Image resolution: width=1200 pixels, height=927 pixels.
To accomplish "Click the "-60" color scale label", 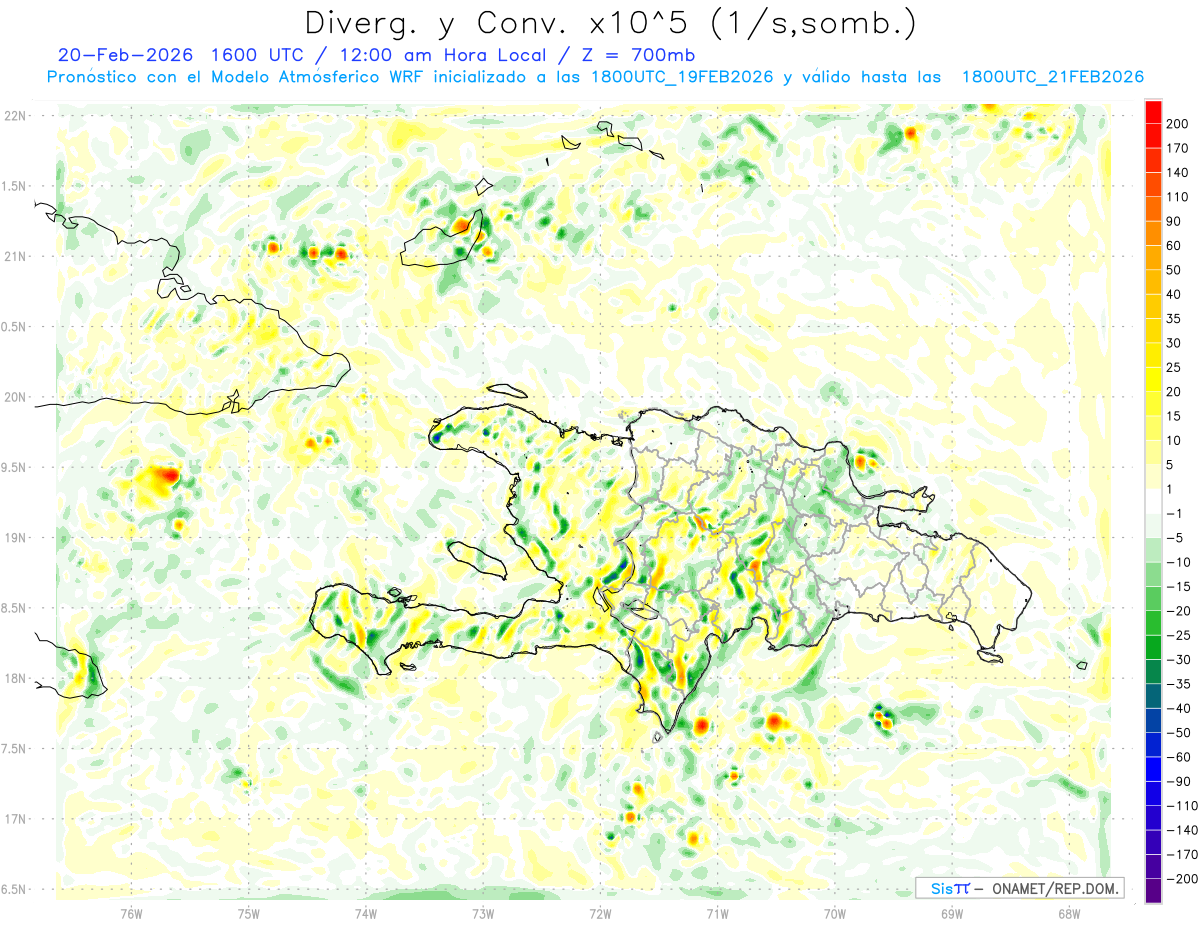I will [x=1179, y=757].
